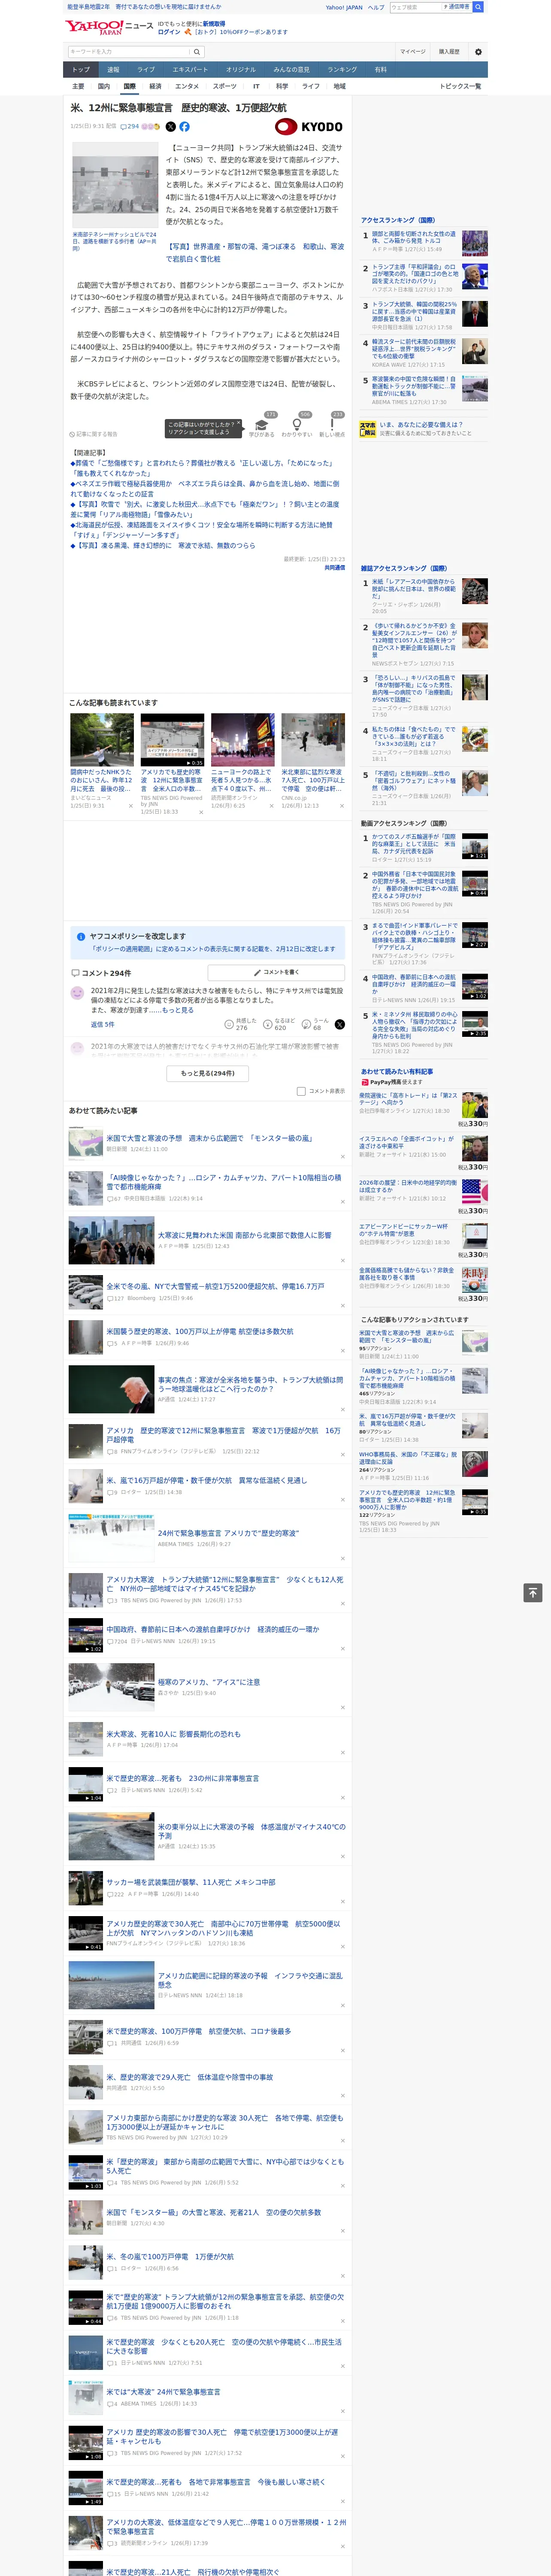Click the ログイン link
This screenshot has height=2576, width=551.
point(169,32)
